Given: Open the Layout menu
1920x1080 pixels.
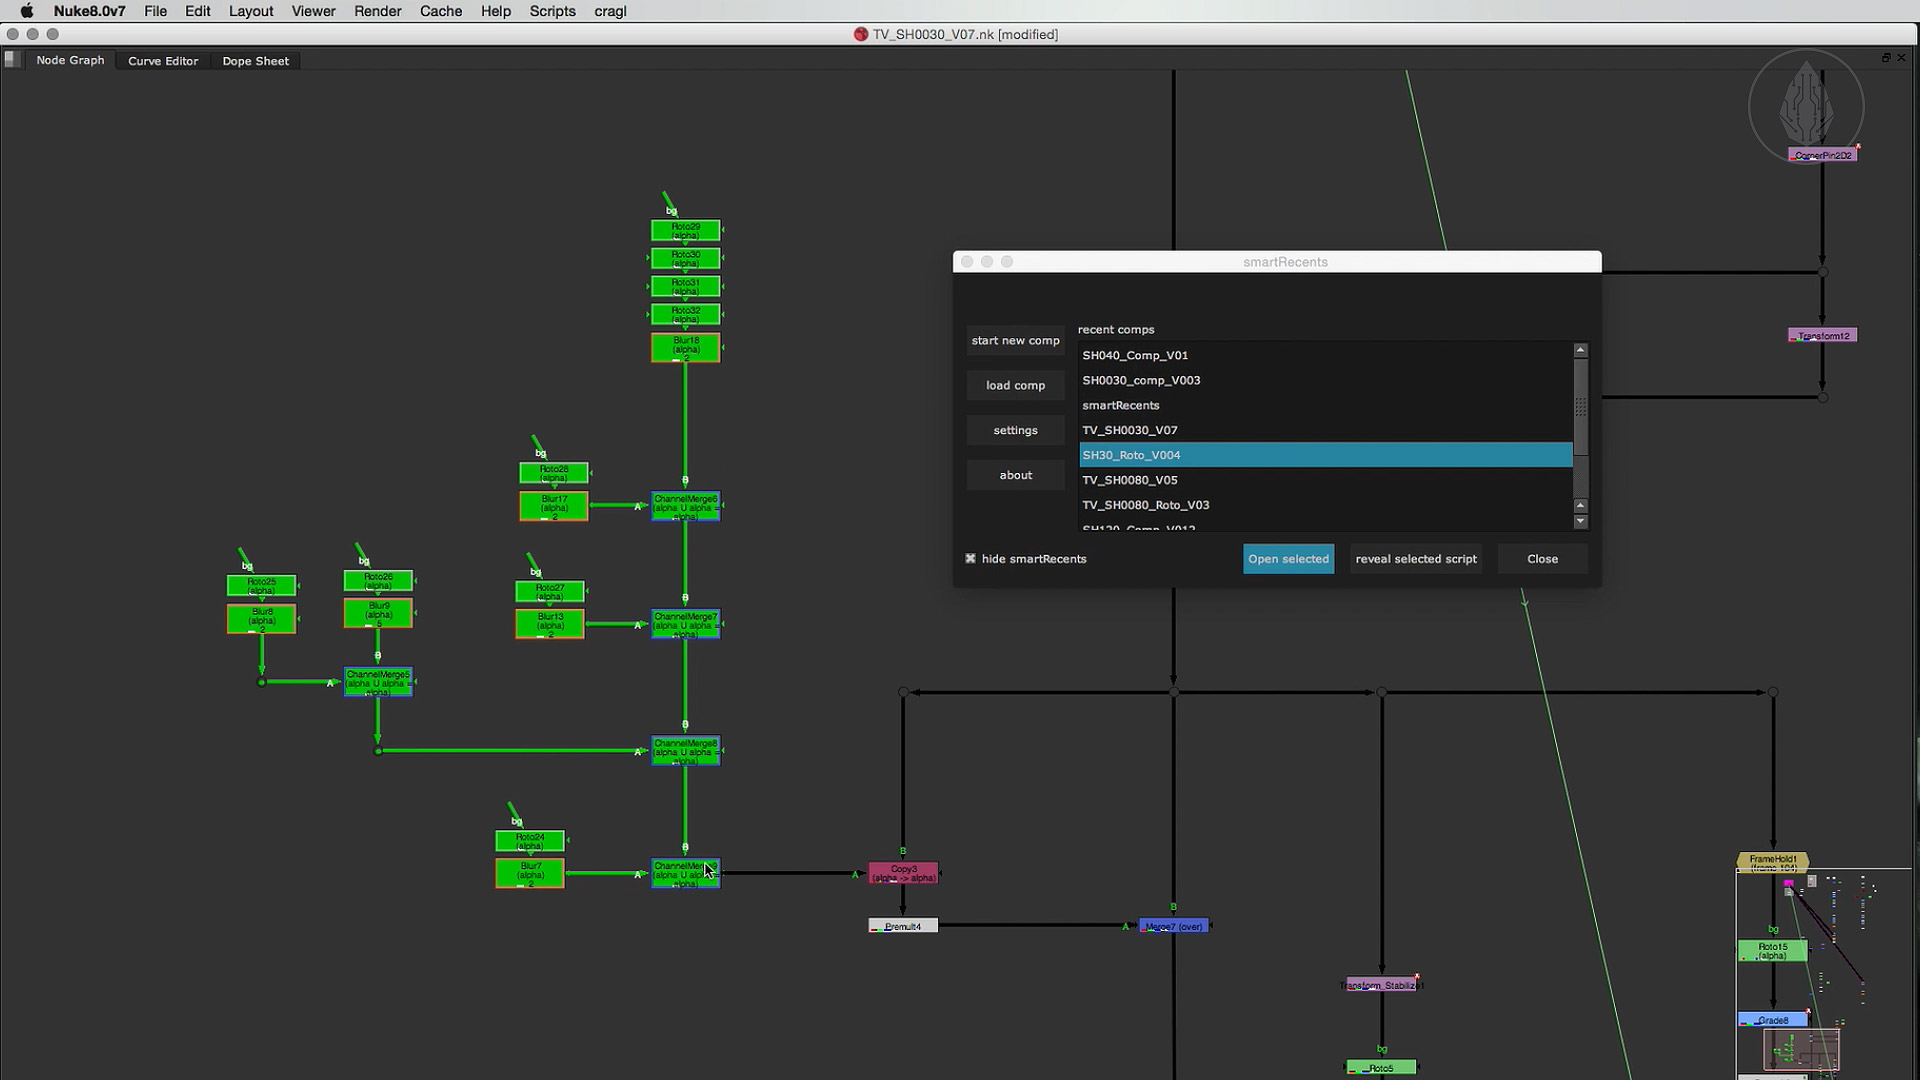Looking at the screenshot, I should coord(251,11).
